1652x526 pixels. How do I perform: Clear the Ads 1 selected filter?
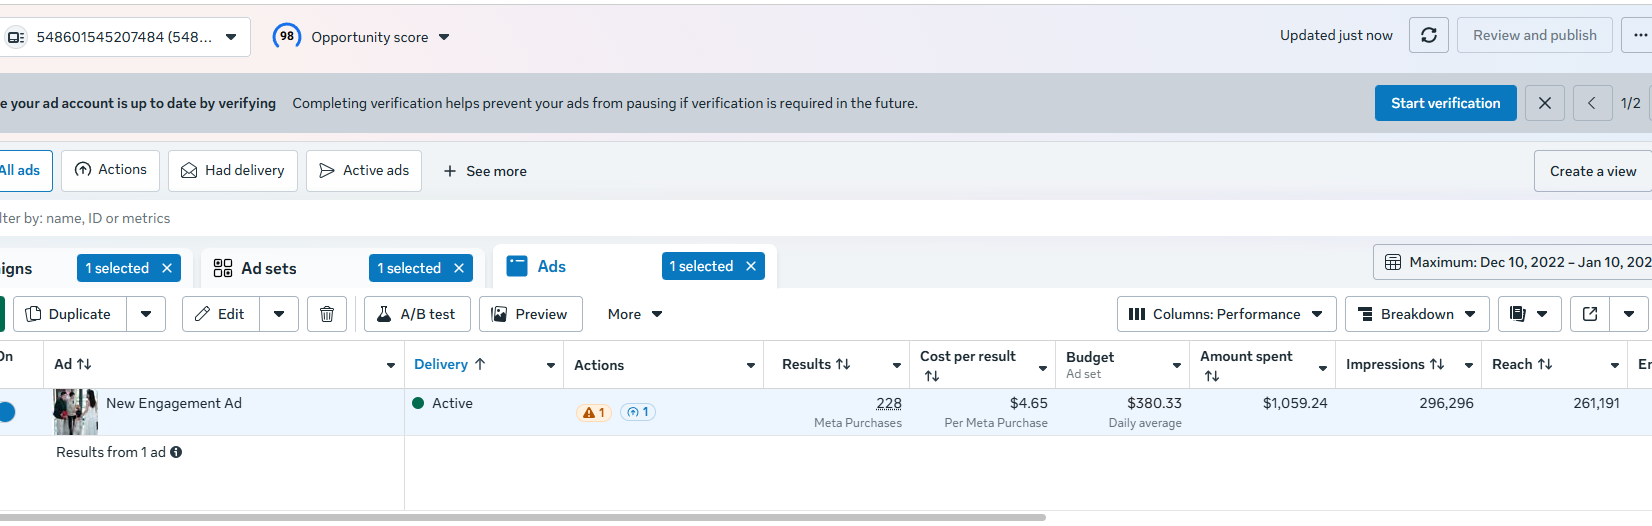pos(751,266)
